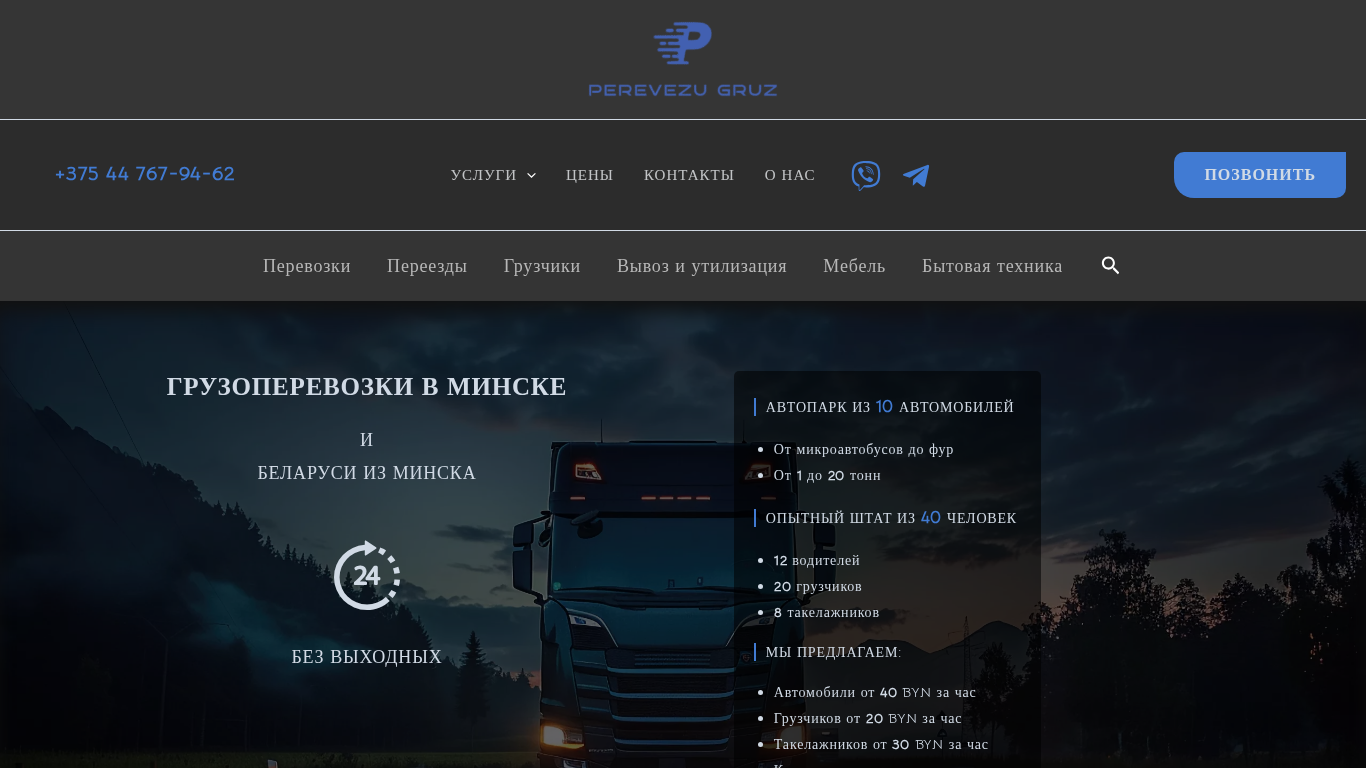The width and height of the screenshot is (1366, 768).
Task: Open Вывоз и утилизация category
Action: [x=702, y=266]
